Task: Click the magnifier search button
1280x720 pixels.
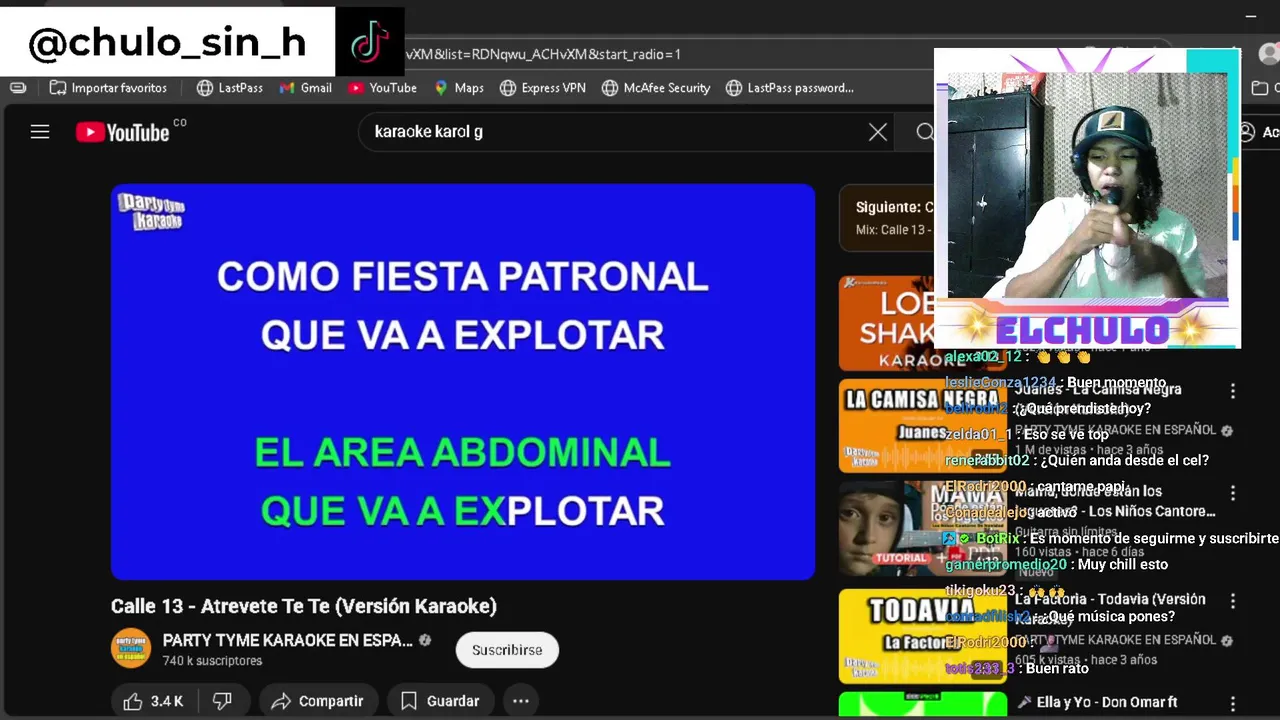Action: [925, 132]
